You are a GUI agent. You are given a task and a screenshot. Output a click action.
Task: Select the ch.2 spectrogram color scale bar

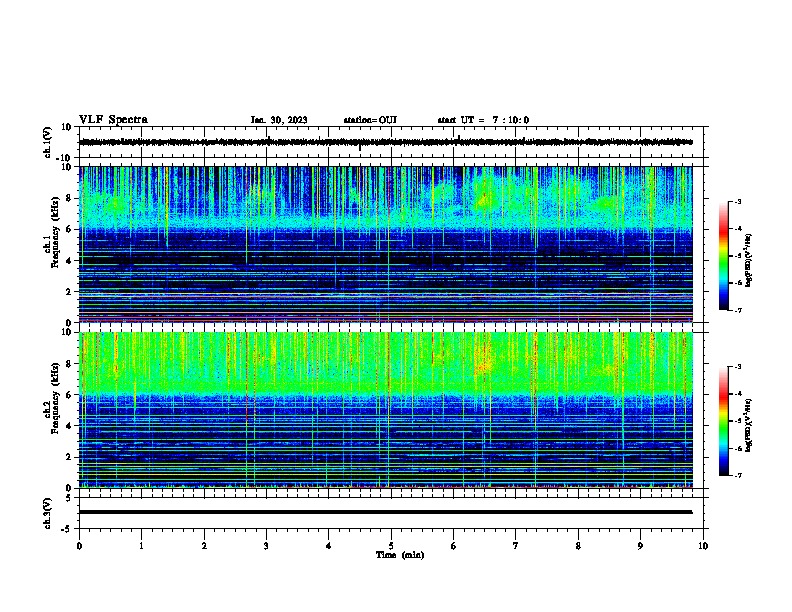(x=724, y=421)
